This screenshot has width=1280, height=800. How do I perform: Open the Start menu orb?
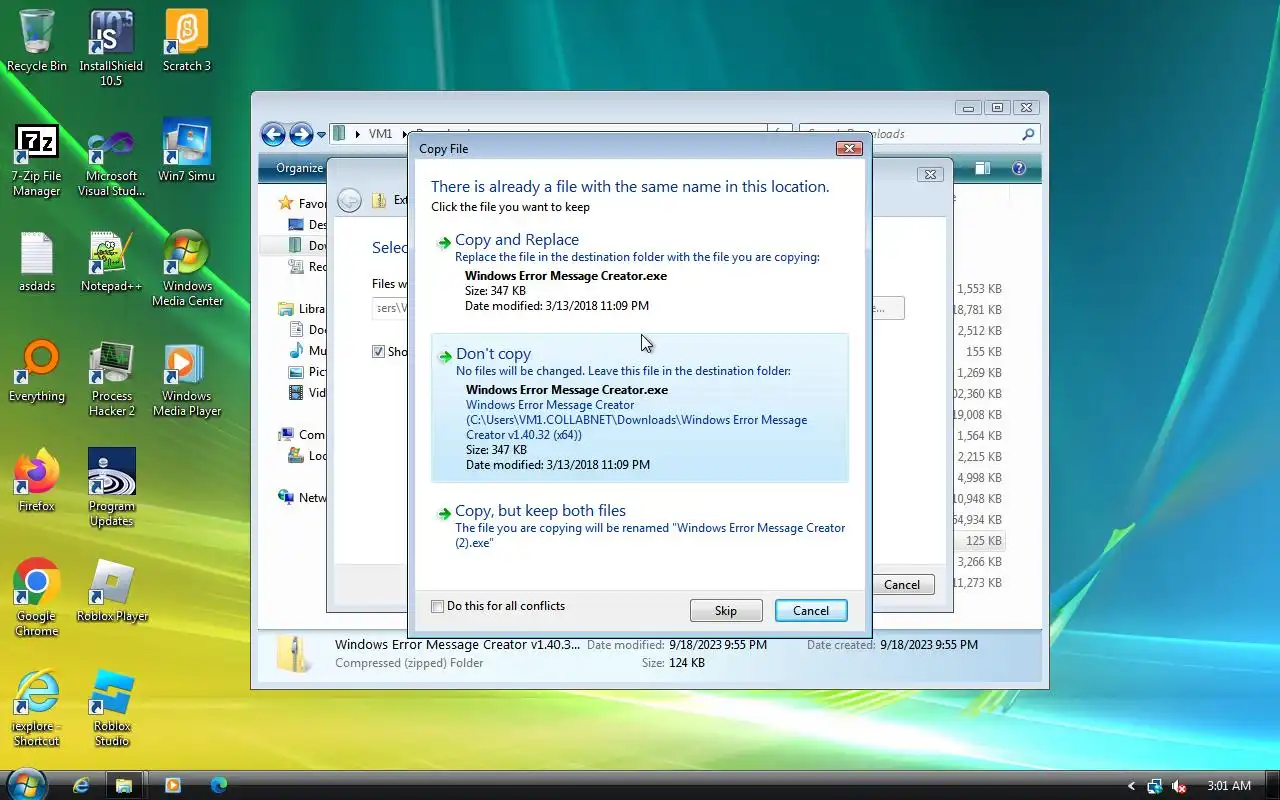tap(26, 785)
